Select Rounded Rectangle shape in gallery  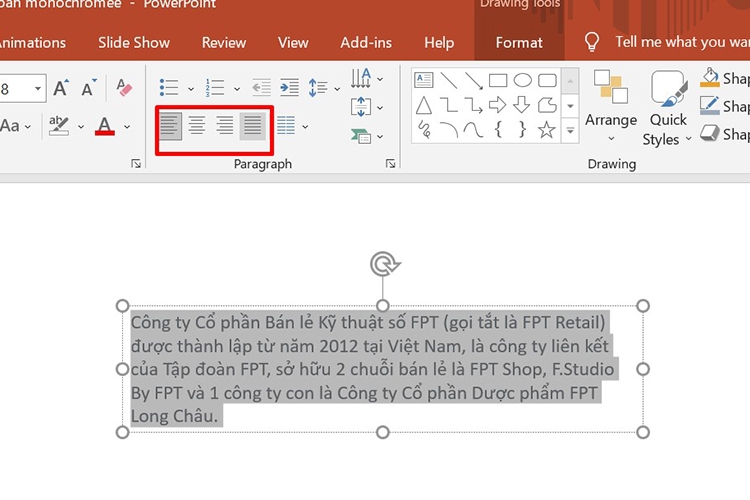click(547, 80)
